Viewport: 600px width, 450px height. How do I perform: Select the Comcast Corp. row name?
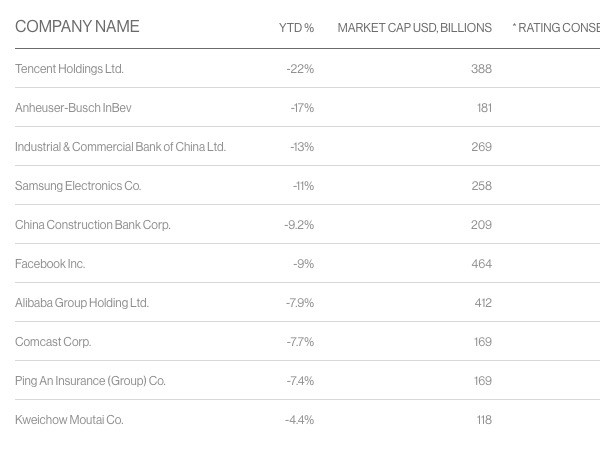[53, 342]
